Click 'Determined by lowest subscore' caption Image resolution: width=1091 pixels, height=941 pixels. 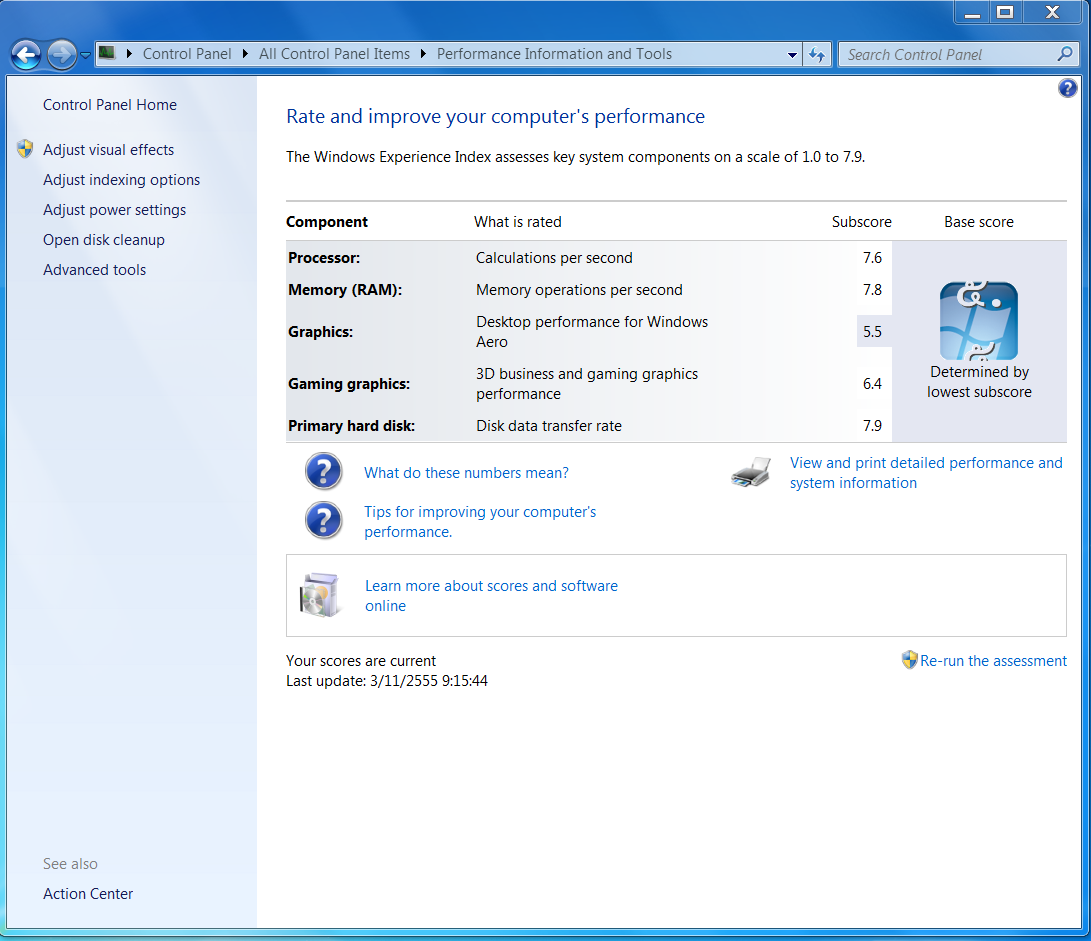coord(979,381)
